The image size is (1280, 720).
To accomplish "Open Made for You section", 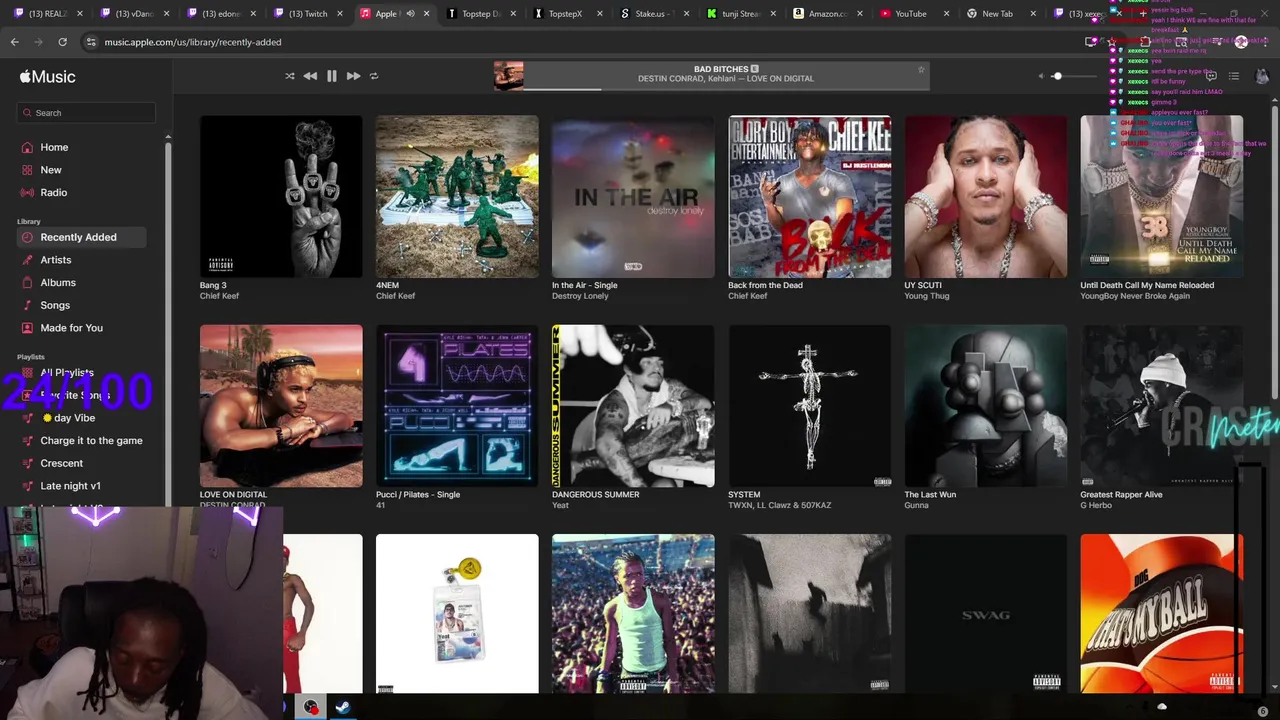I will (x=81, y=328).
